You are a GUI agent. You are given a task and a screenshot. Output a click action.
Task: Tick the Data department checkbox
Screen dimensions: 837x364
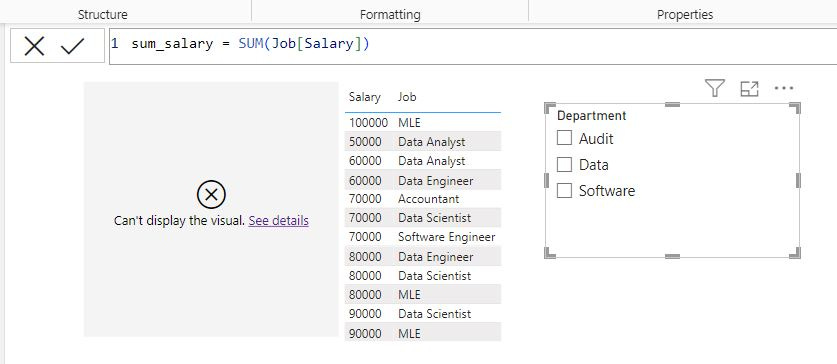click(564, 164)
